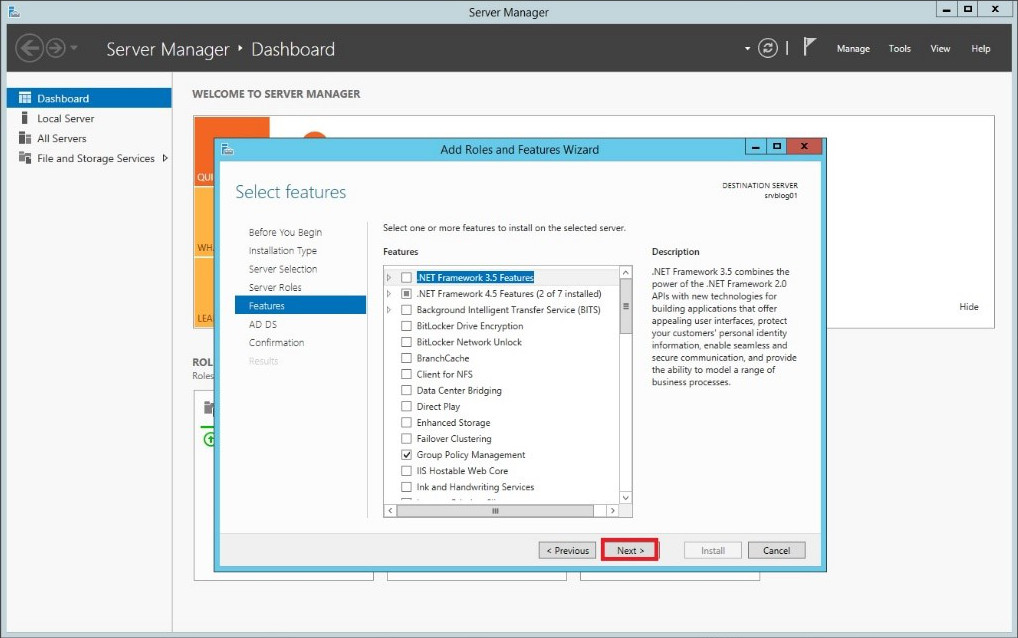This screenshot has height=638, width=1018.
Task: Click the Previous button
Action: click(x=567, y=550)
